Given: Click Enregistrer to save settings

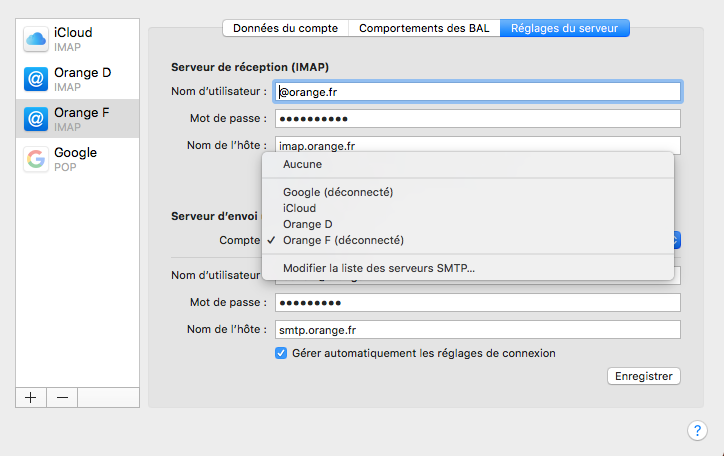Looking at the screenshot, I should pyautogui.click(x=644, y=376).
